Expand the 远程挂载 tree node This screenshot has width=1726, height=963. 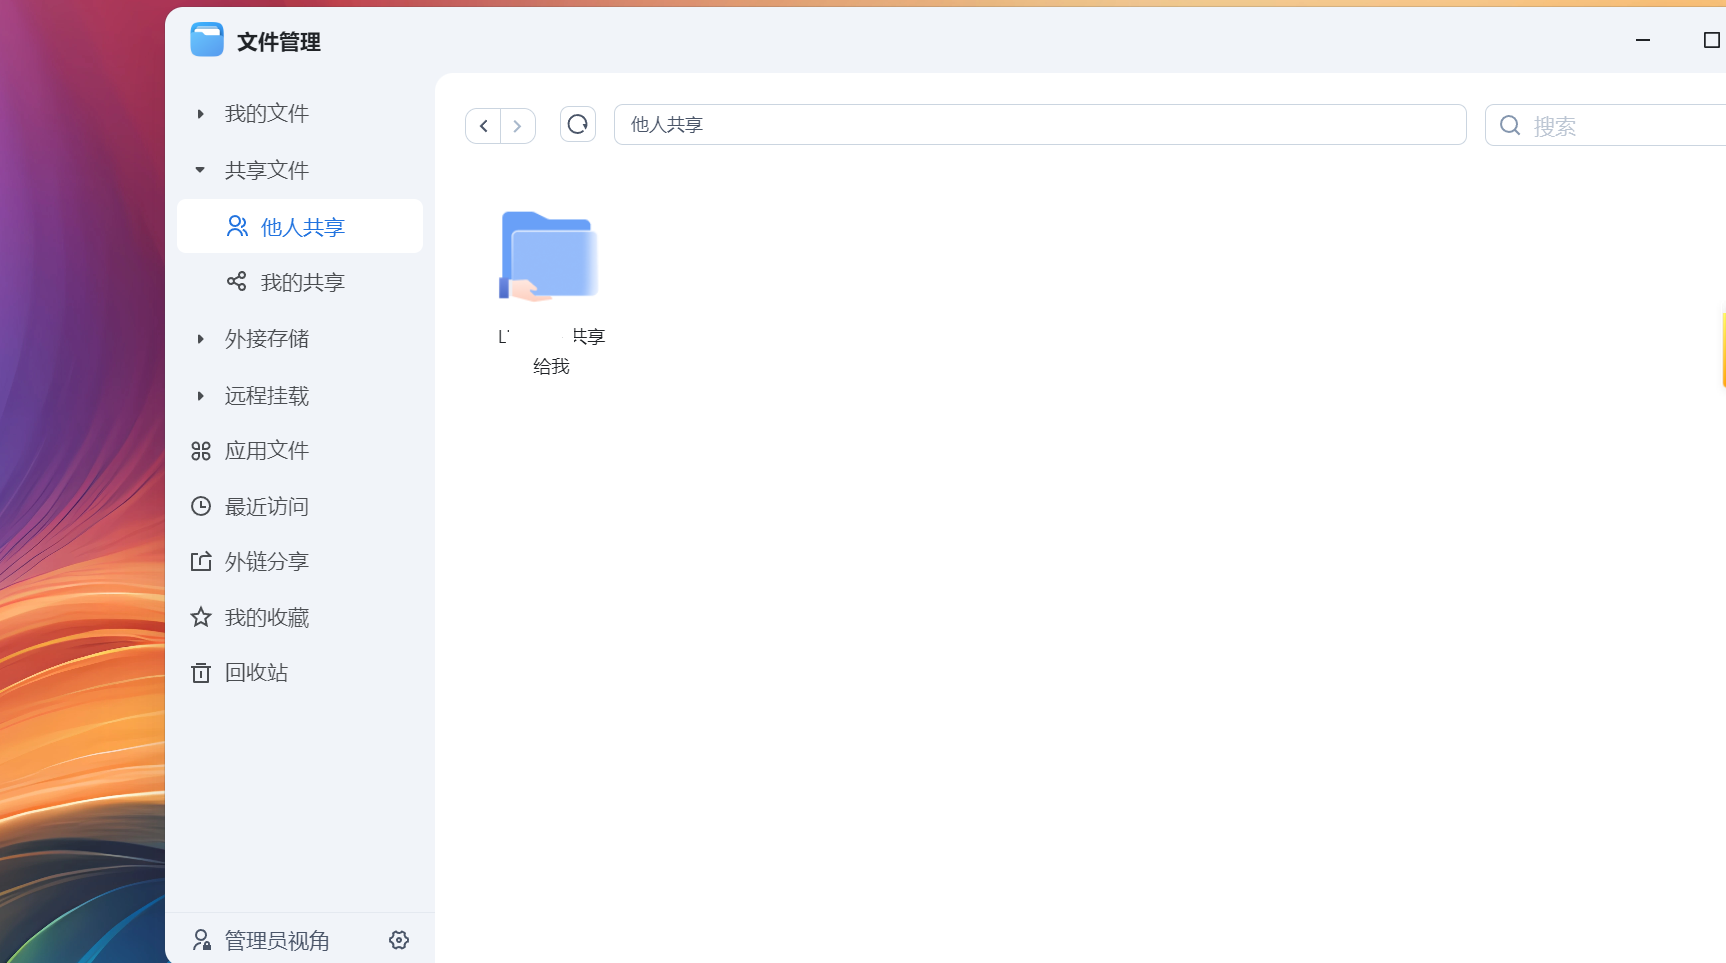[x=200, y=396]
